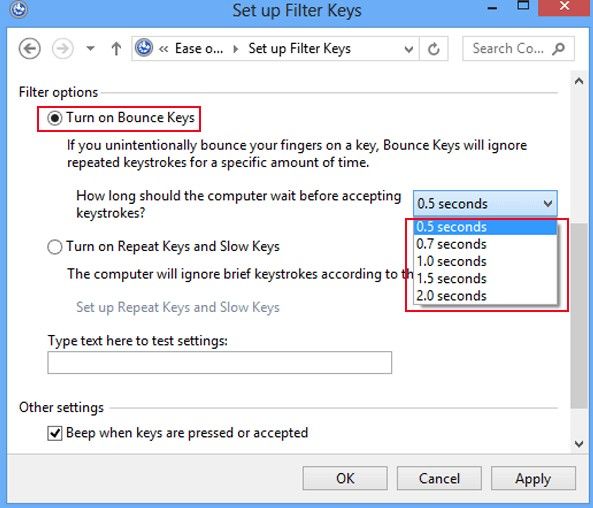Open Set up Repeat Keys and Slow Keys link
The height and width of the screenshot is (508, 593).
point(178,307)
